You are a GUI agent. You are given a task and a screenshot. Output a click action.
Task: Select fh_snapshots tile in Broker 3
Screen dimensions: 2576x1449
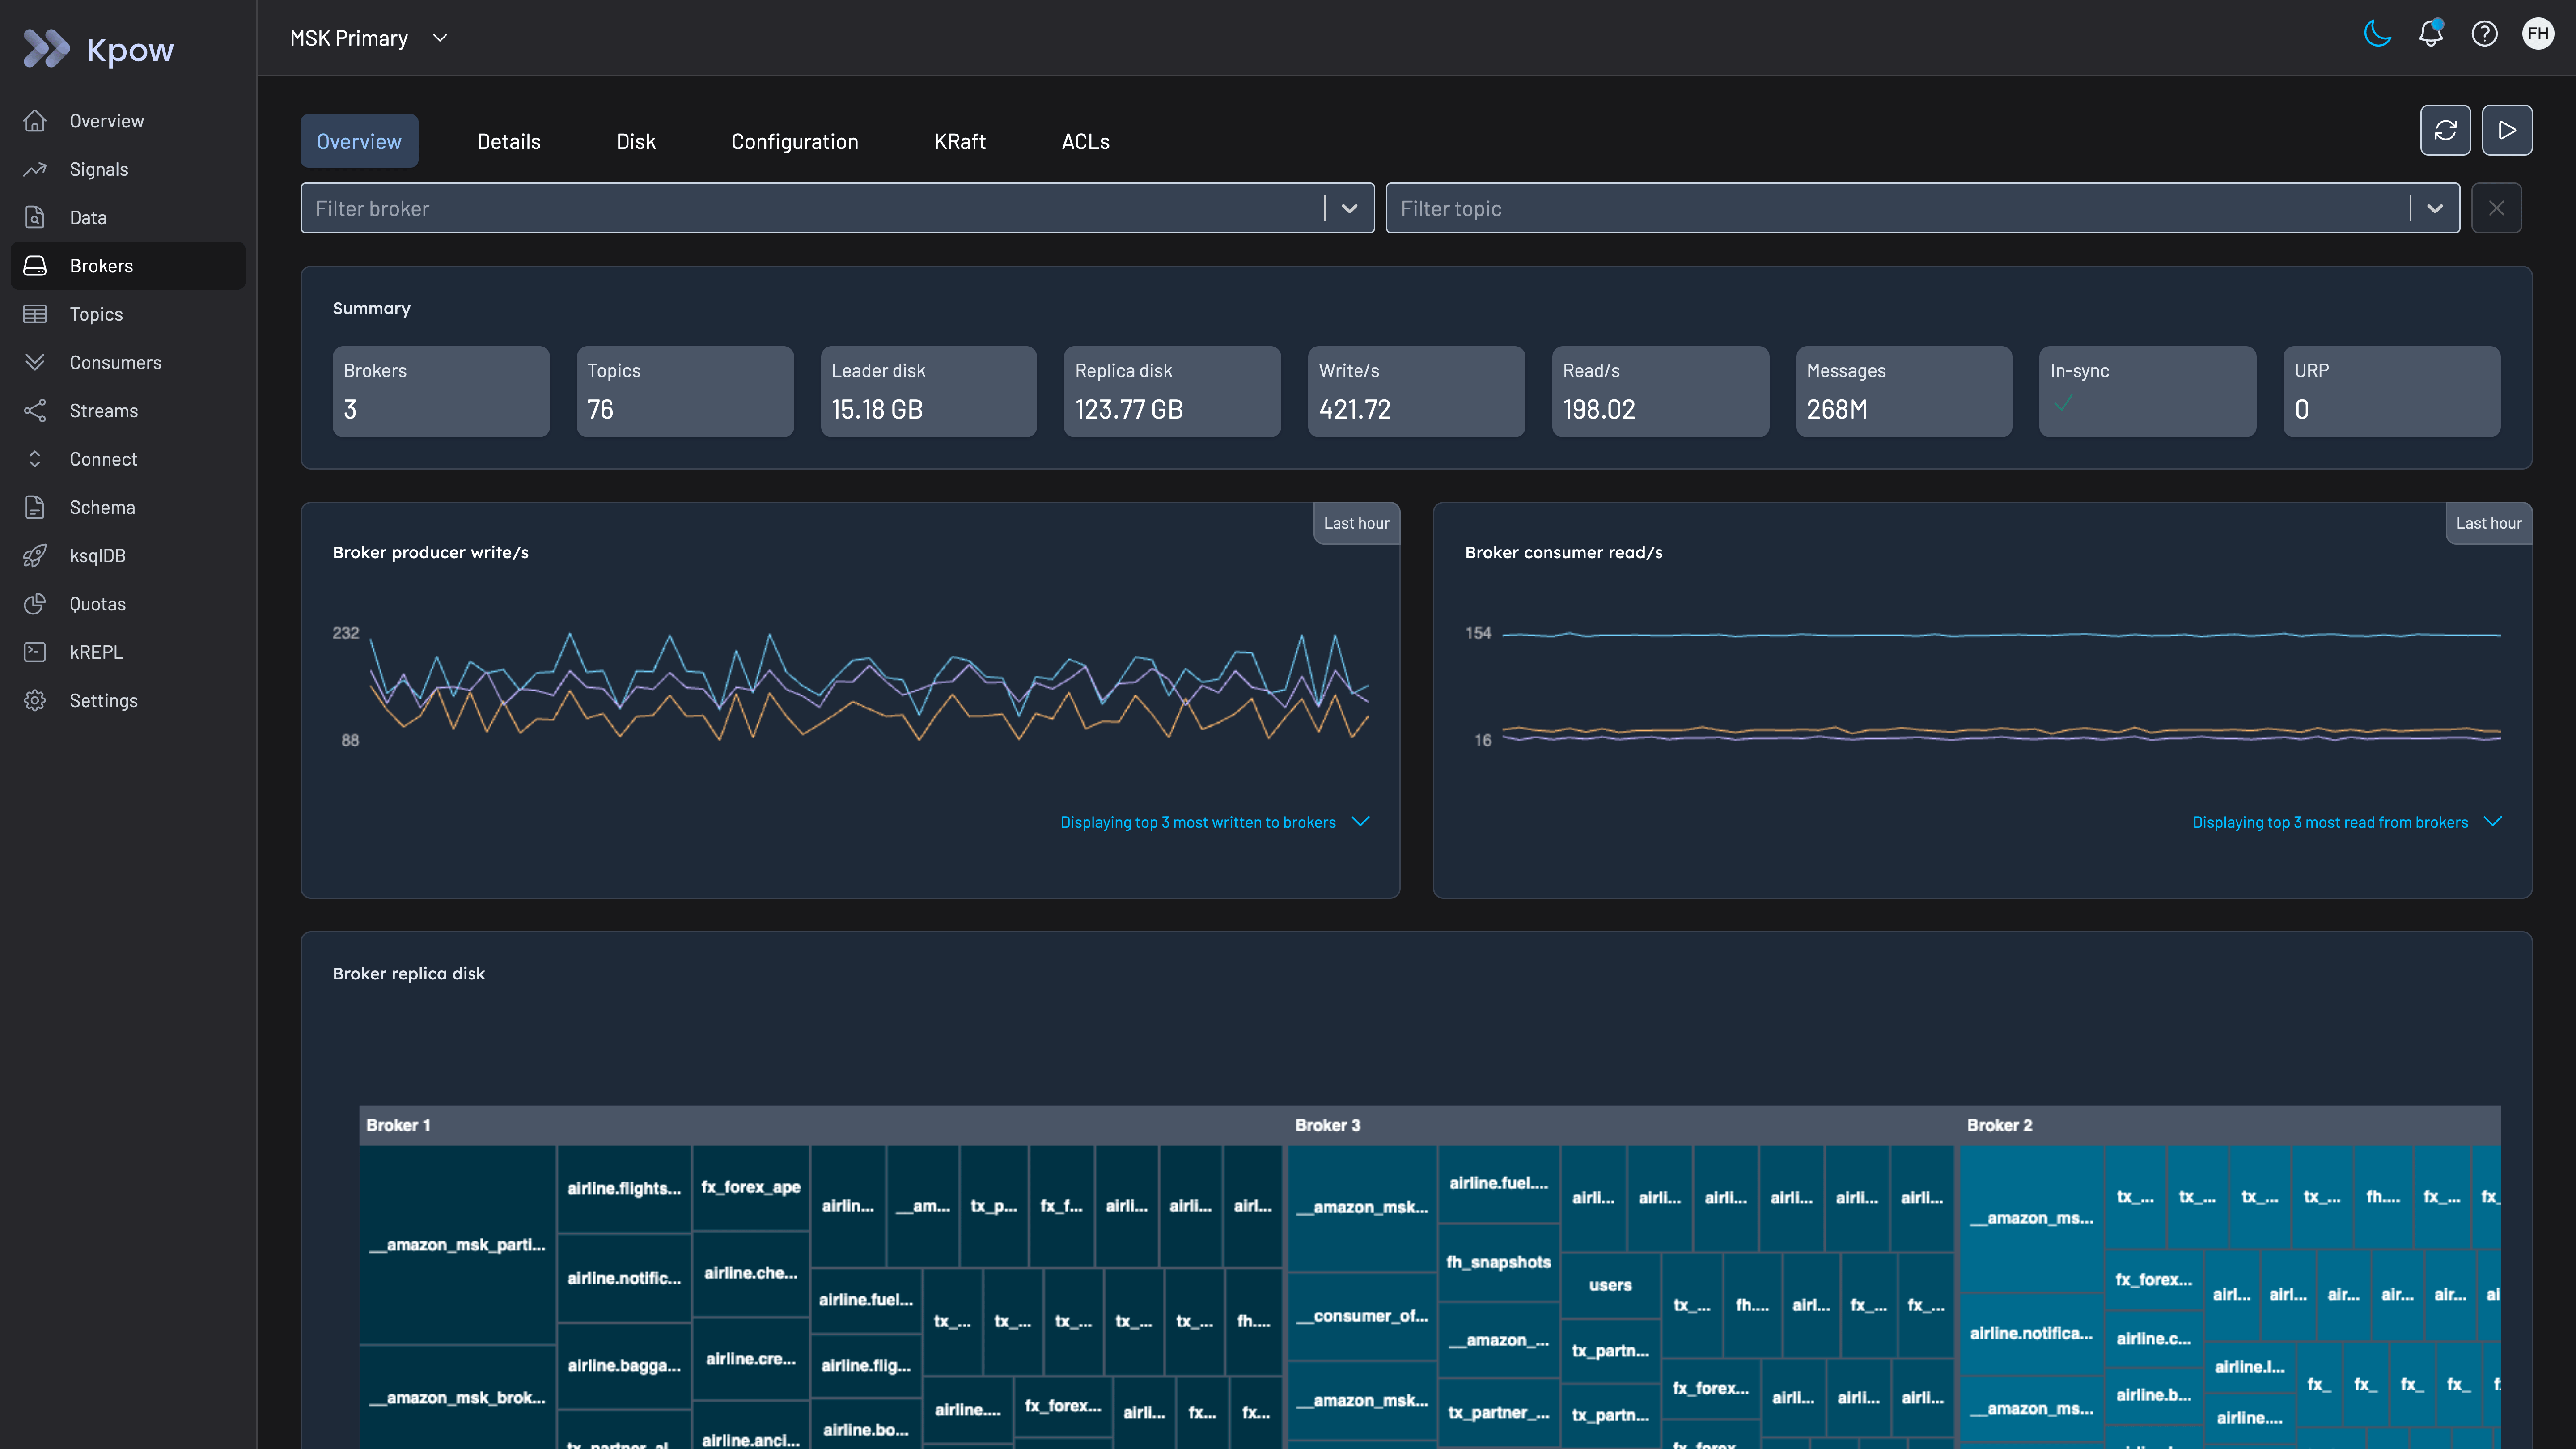point(1498,1263)
